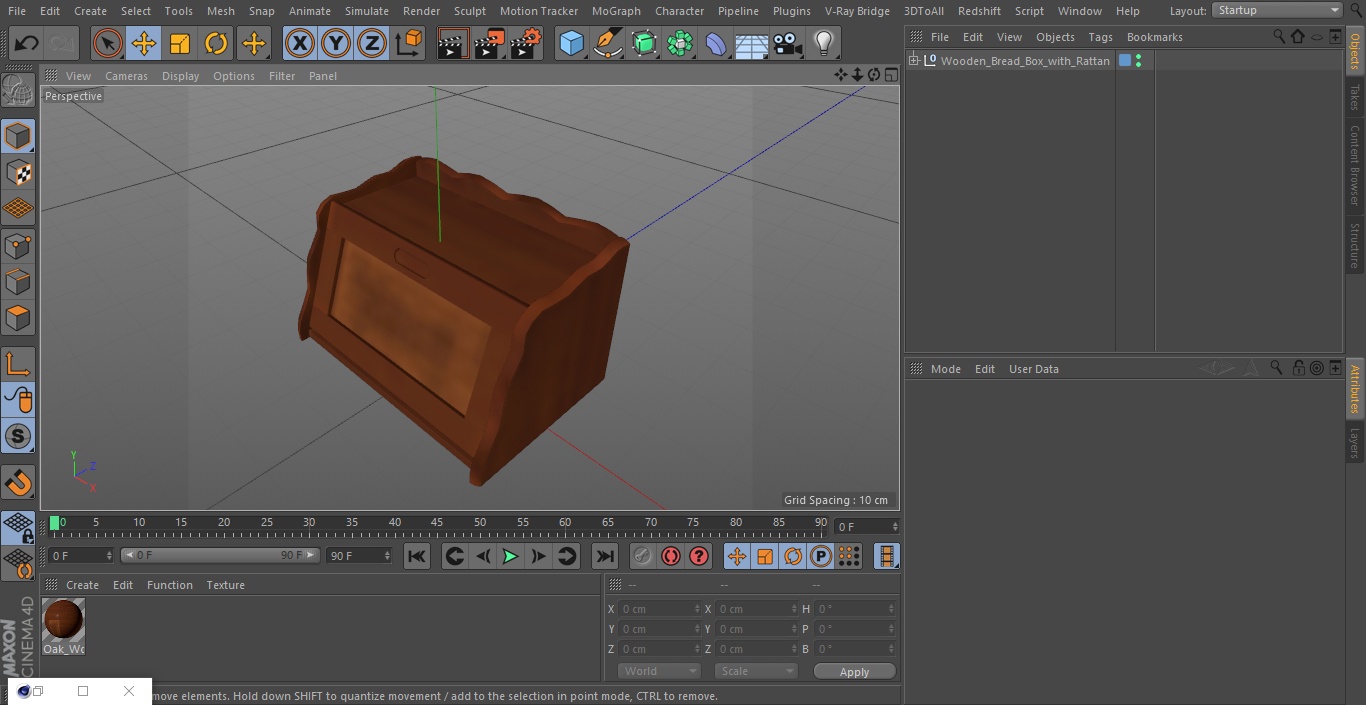This screenshot has width=1366, height=705.
Task: Switch to Texture mode
Action: coord(18,173)
